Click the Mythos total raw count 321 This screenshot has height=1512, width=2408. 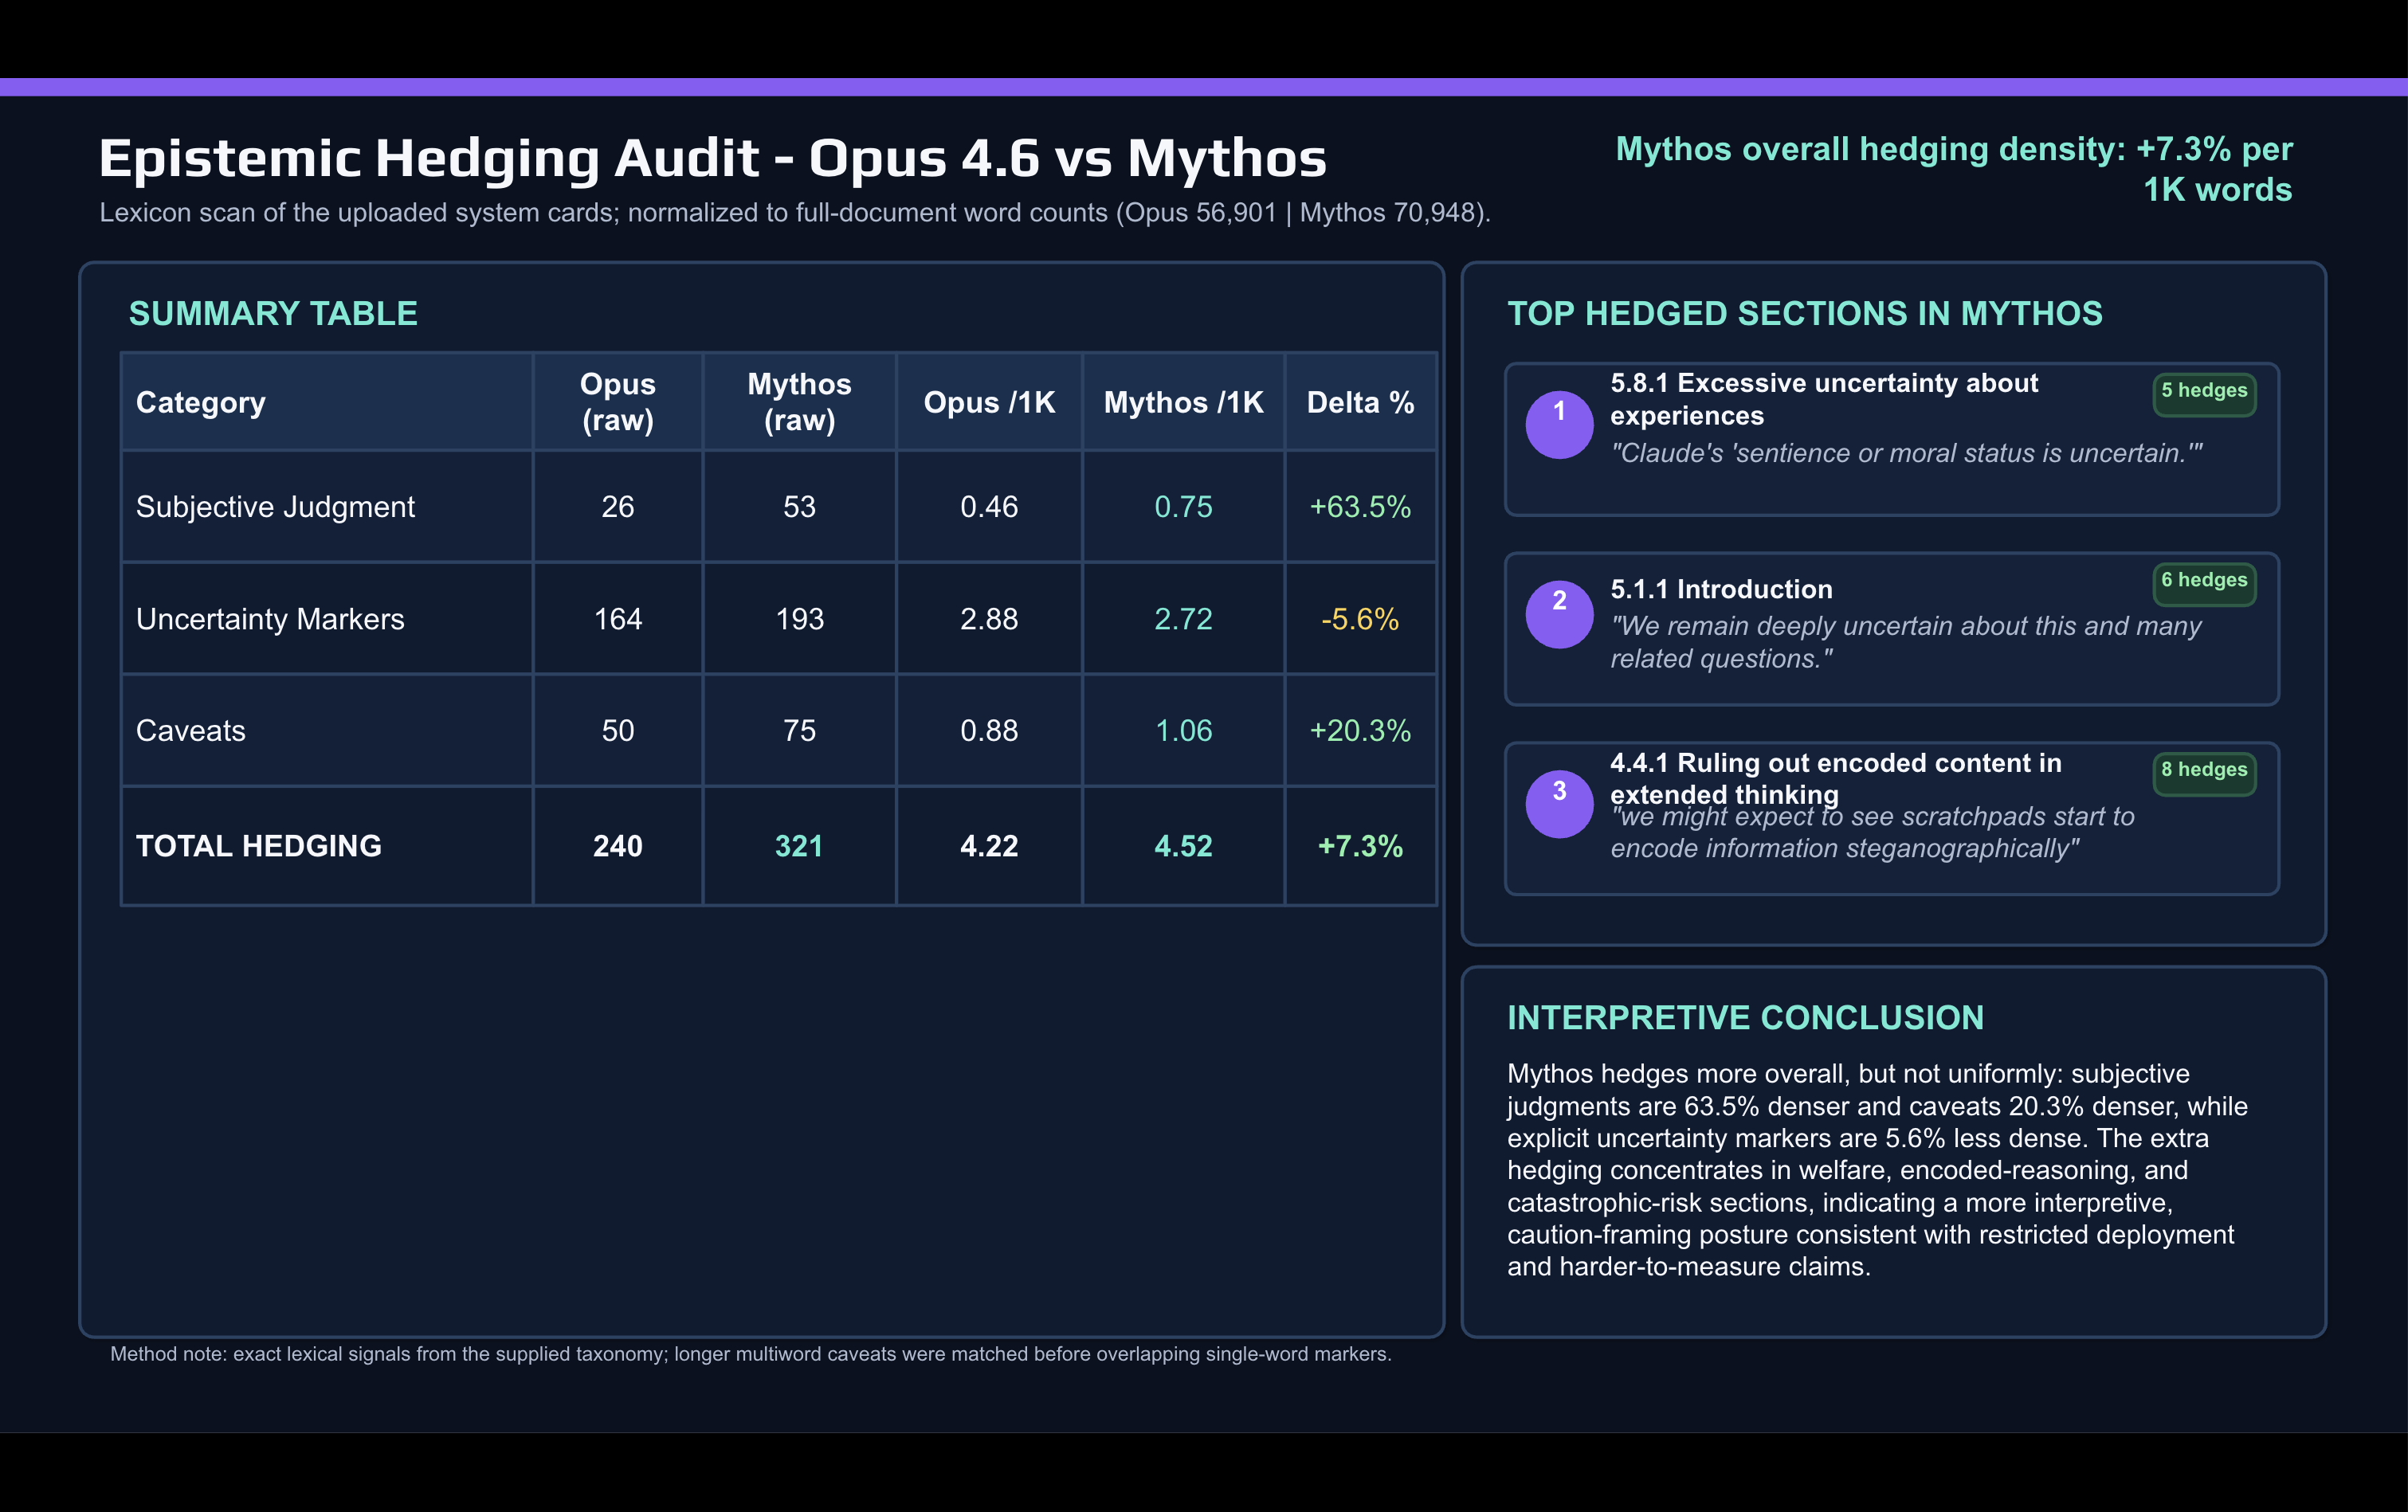798,846
